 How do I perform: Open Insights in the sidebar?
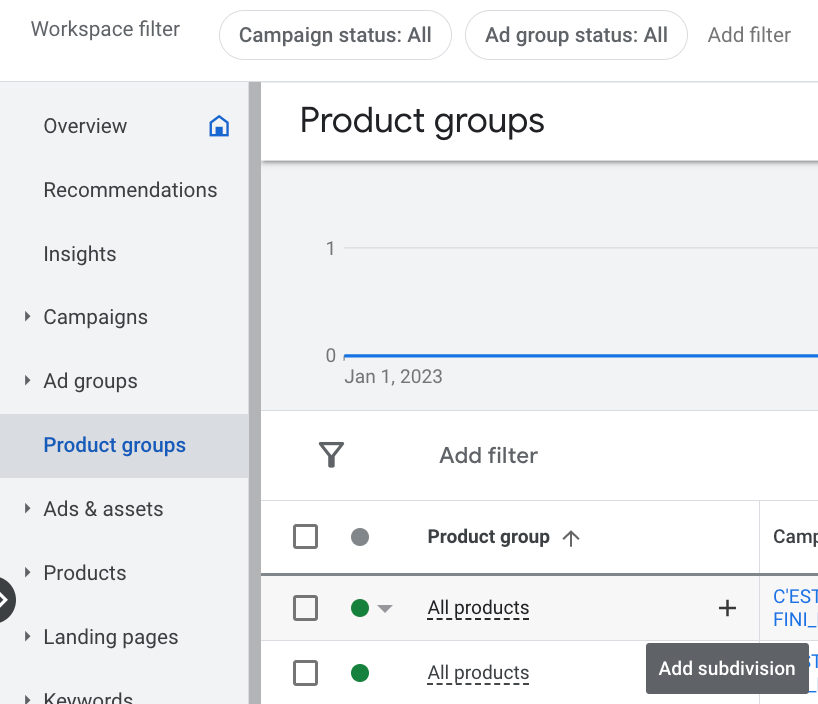click(80, 254)
